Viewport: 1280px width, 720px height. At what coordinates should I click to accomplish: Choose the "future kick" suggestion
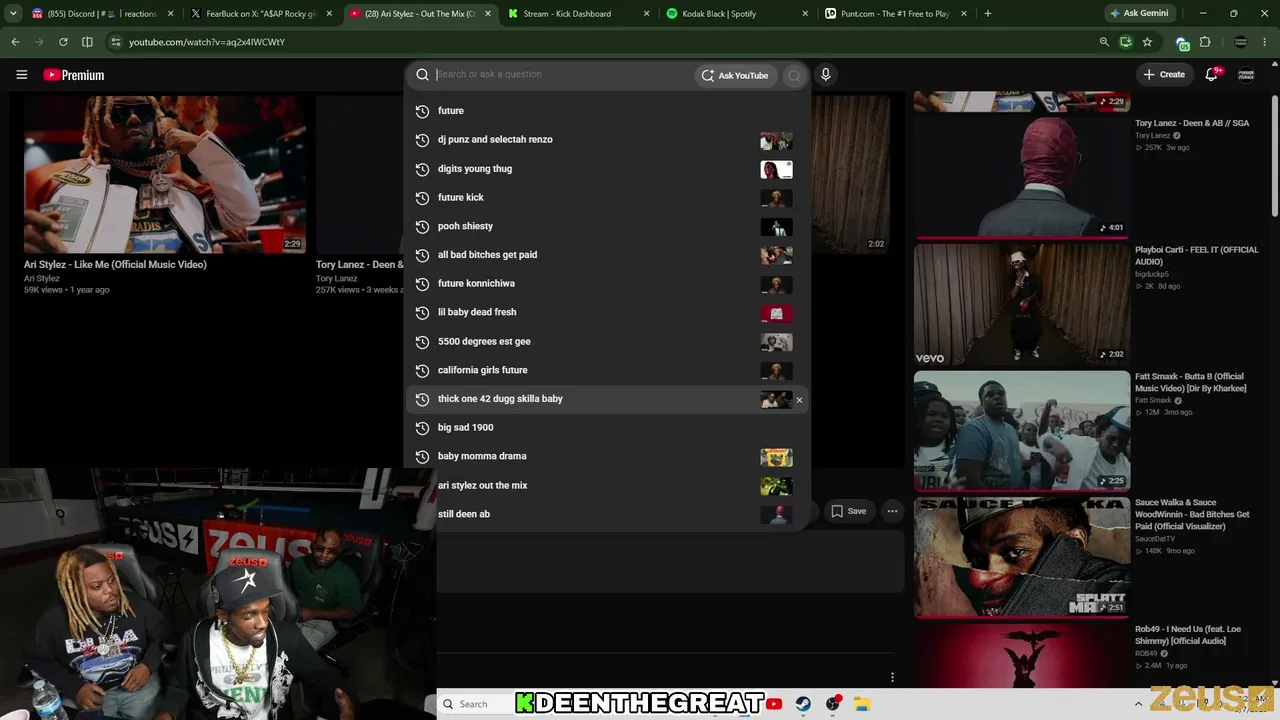[608, 198]
